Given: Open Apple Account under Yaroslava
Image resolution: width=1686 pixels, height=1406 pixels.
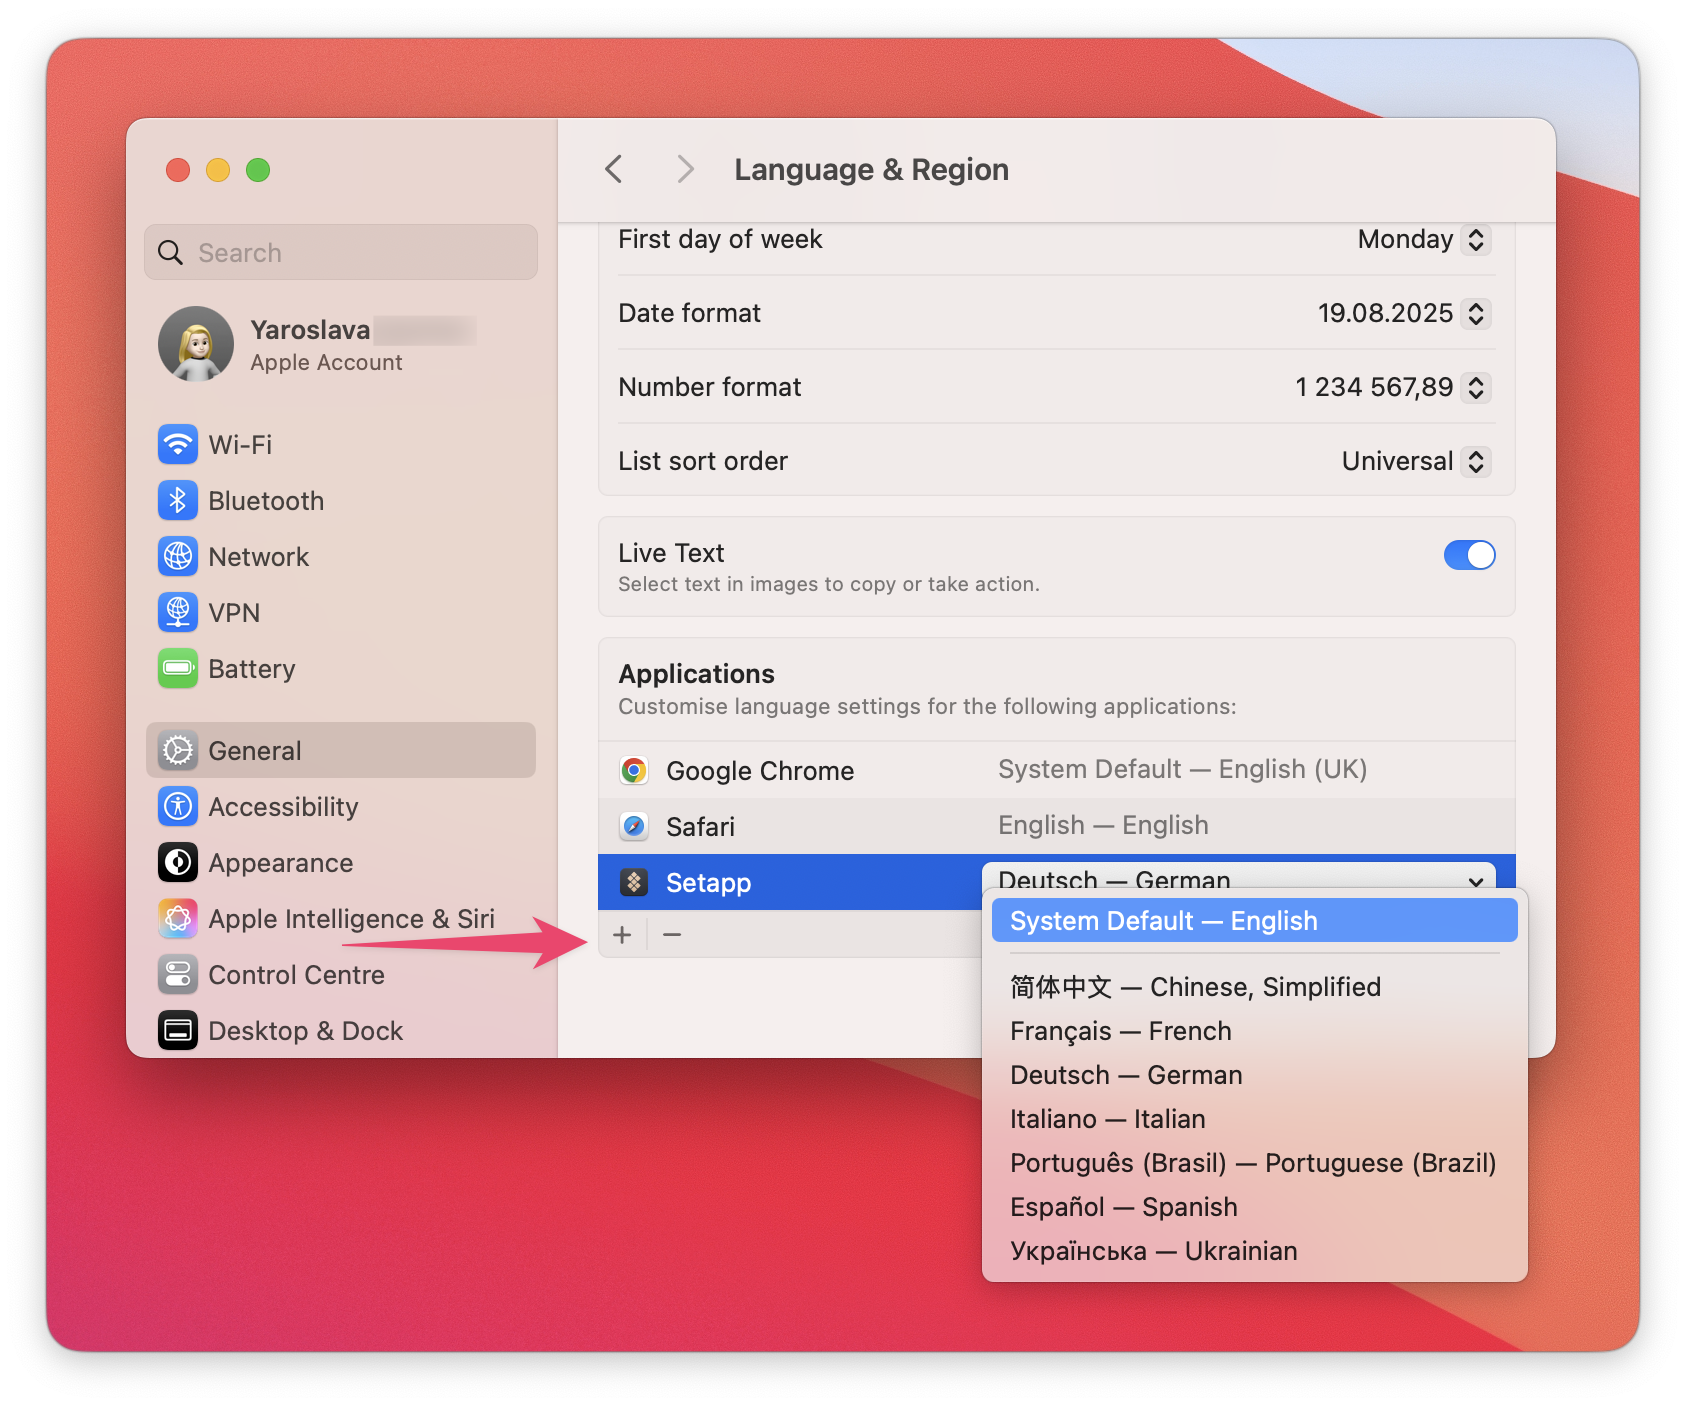Looking at the screenshot, I should pyautogui.click(x=326, y=363).
